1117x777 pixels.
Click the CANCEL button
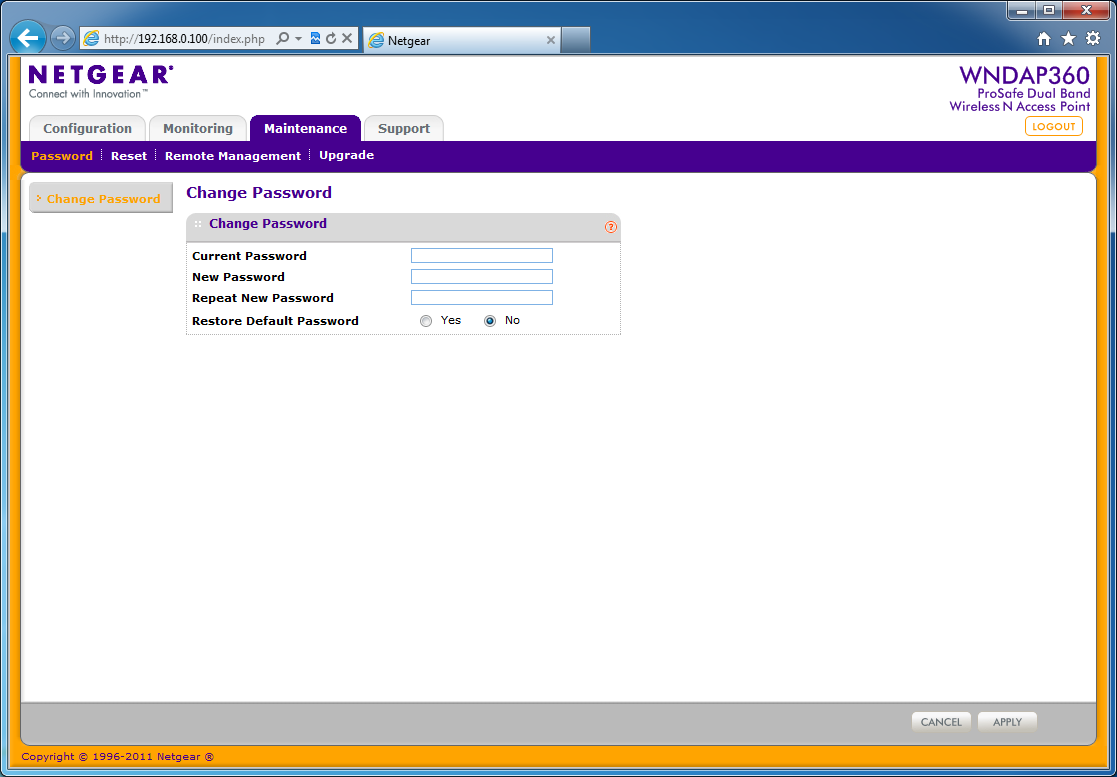[941, 721]
